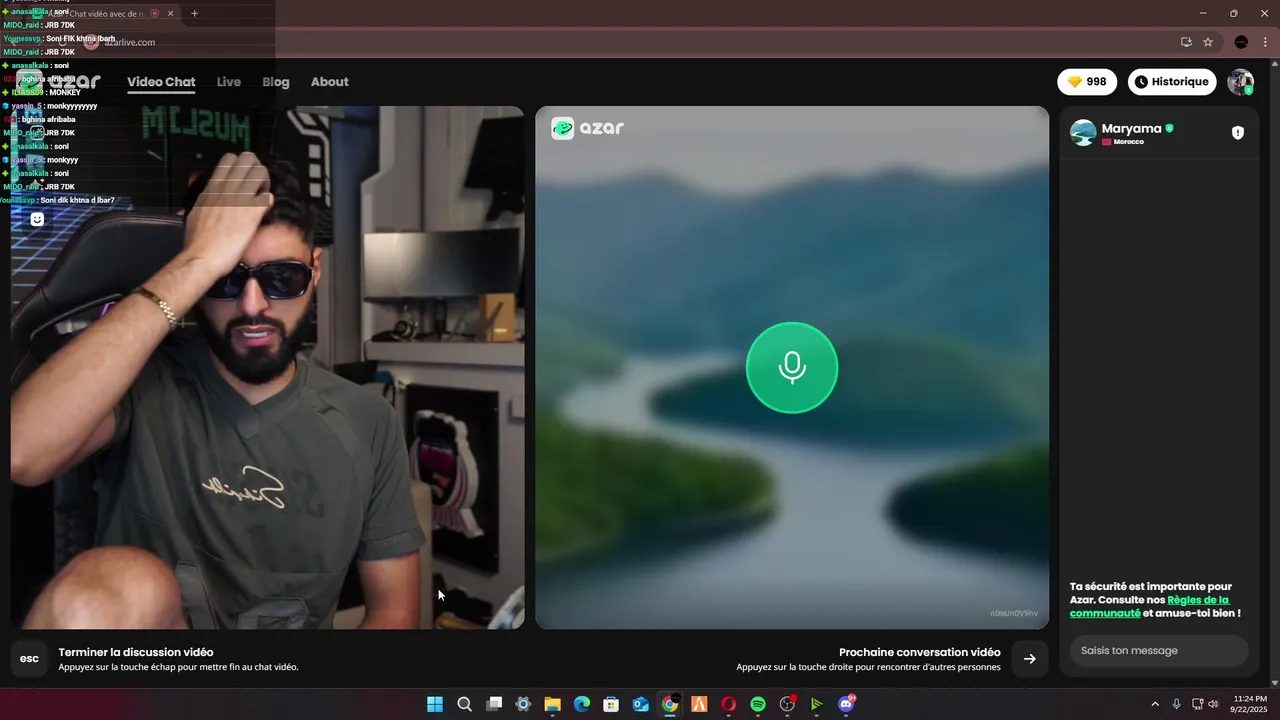
Task: Click the 'Terminer la discussion vidéo' label
Action: (136, 652)
